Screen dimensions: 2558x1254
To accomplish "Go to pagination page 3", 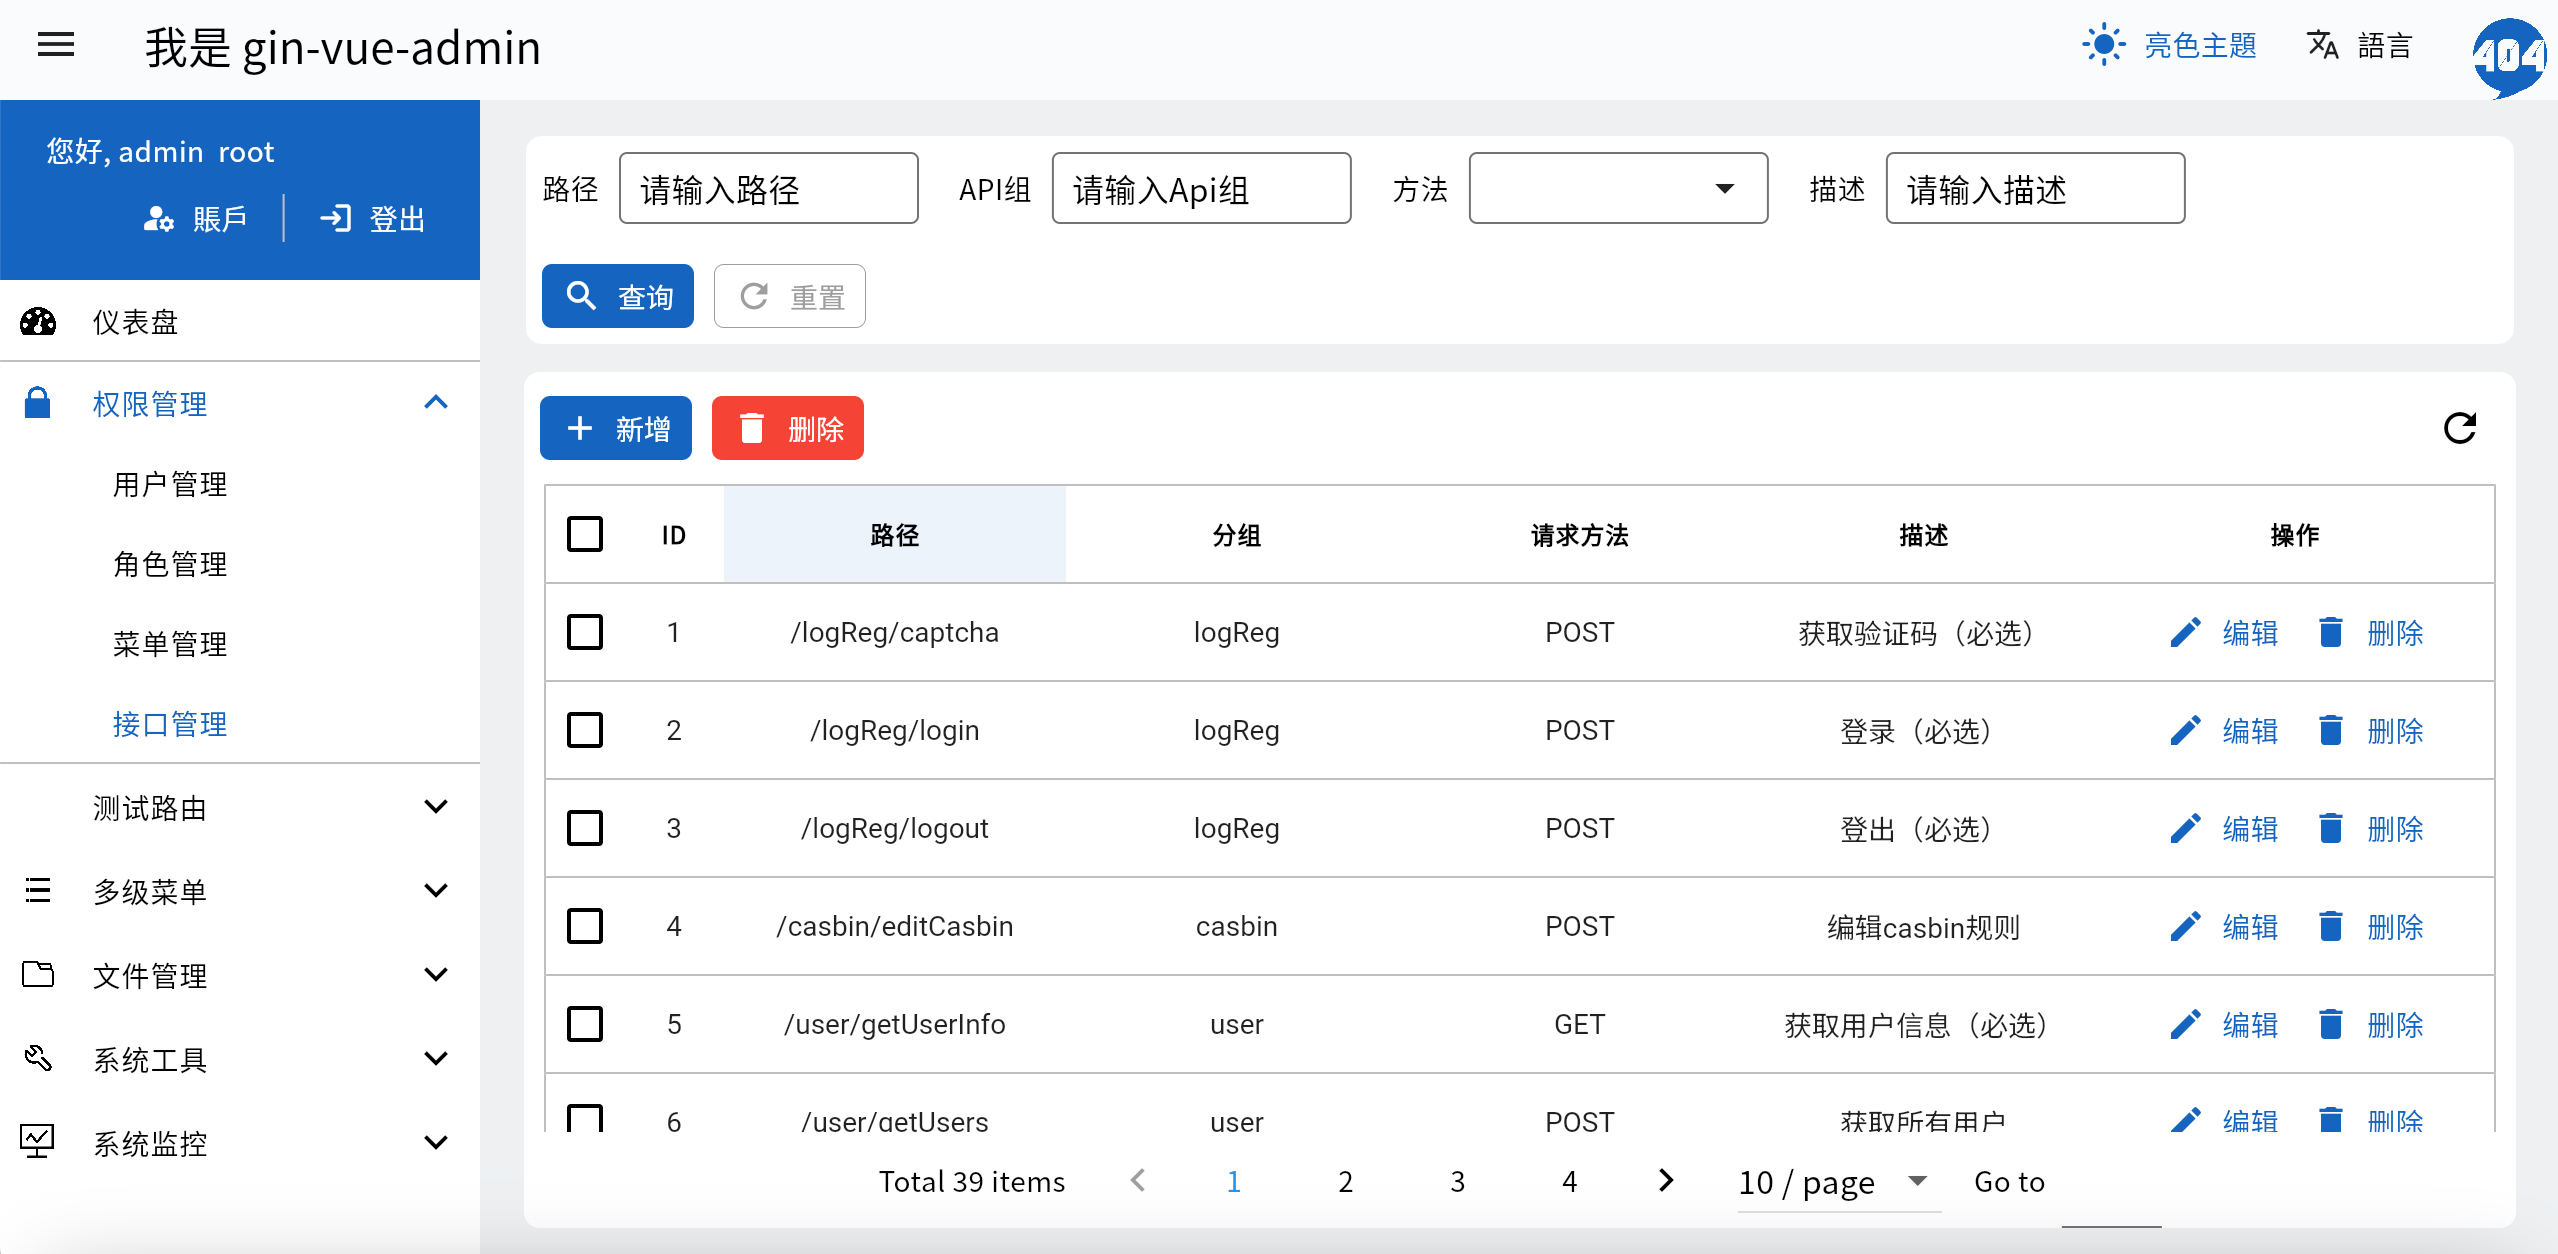I will [x=1457, y=1182].
